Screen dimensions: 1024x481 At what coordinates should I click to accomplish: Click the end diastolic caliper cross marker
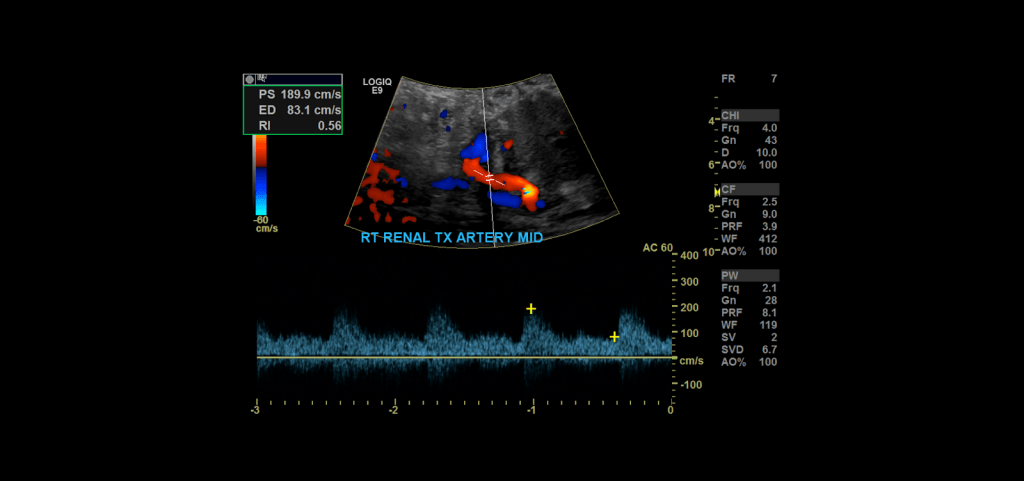pyautogui.click(x=615, y=337)
